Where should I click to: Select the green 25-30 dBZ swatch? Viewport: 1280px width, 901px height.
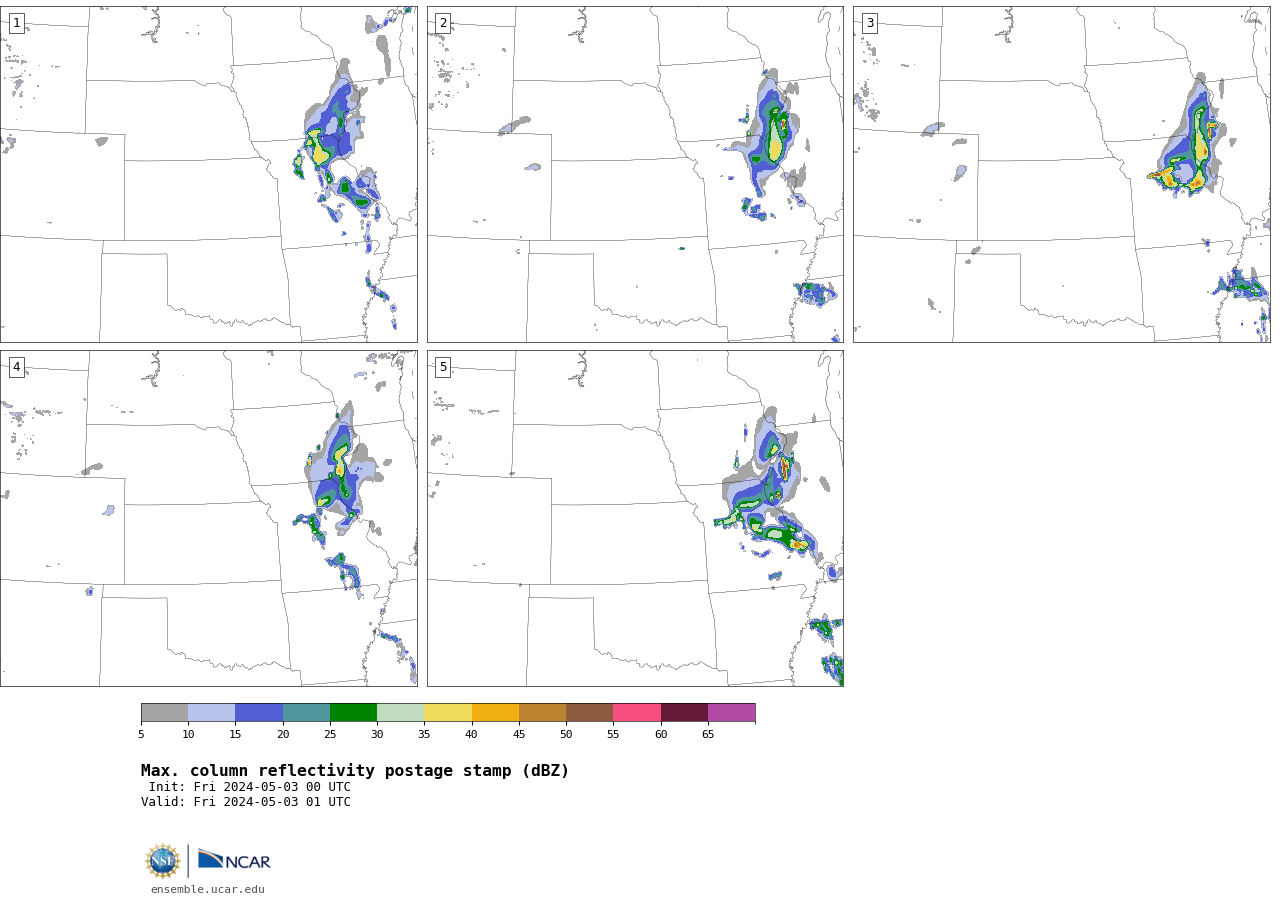click(353, 712)
